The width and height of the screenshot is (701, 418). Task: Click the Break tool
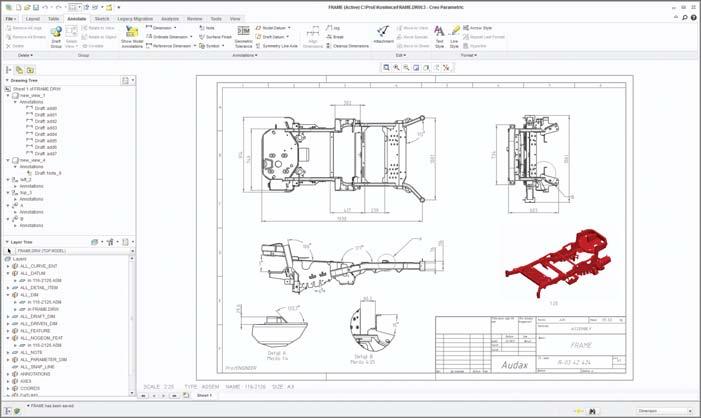tap(335, 37)
